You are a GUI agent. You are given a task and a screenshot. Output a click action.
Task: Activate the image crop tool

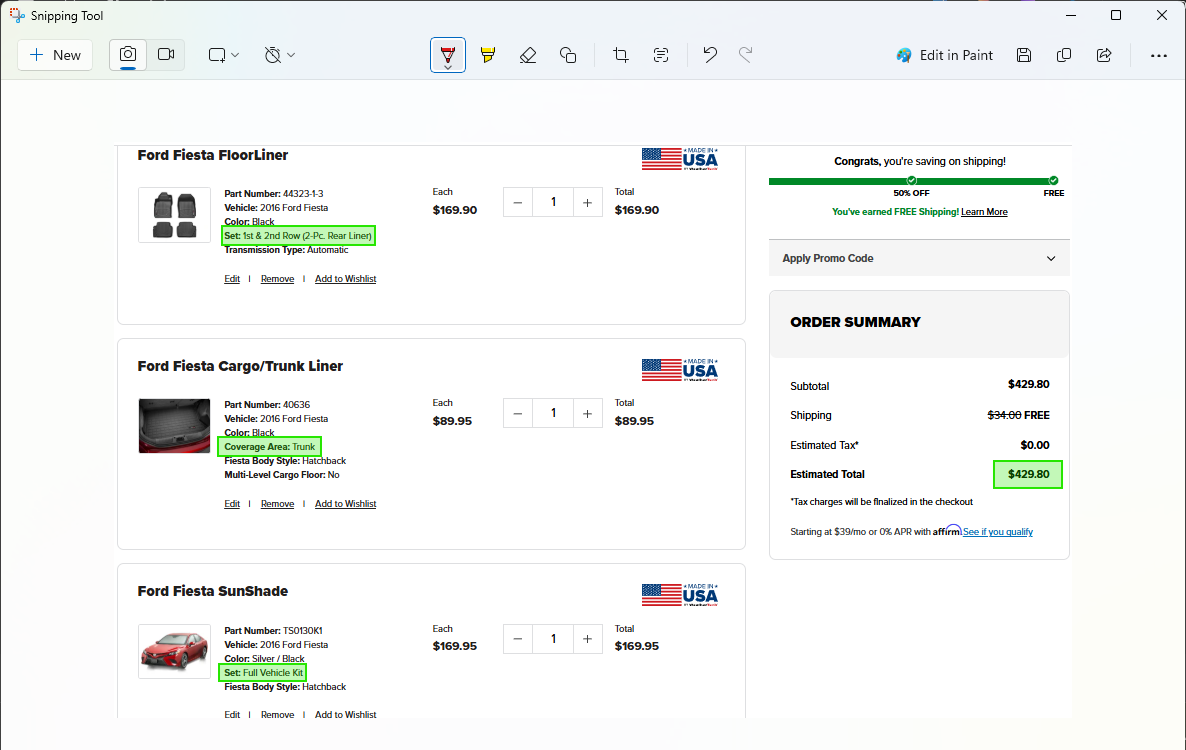click(x=621, y=55)
